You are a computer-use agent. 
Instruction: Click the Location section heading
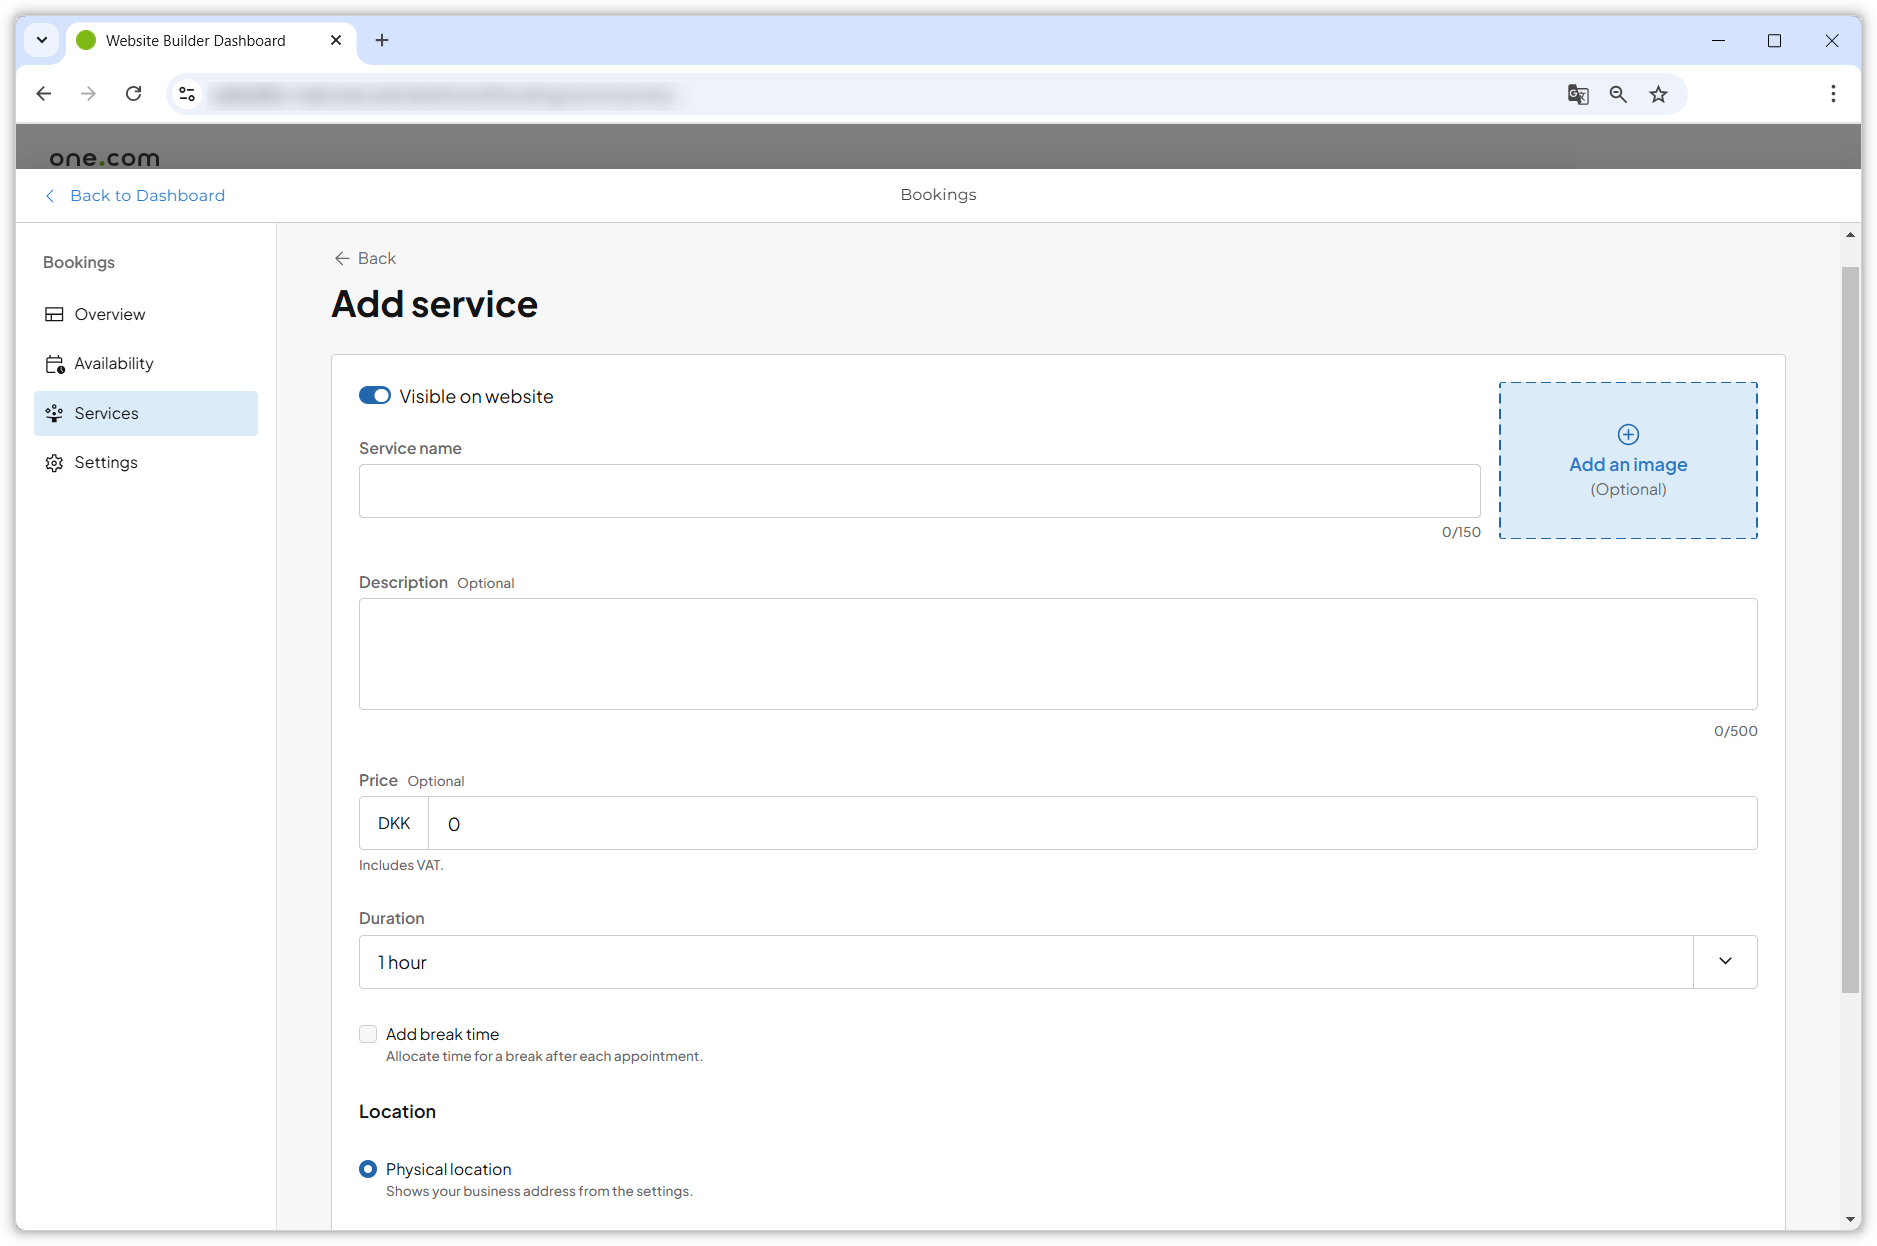click(x=397, y=1112)
